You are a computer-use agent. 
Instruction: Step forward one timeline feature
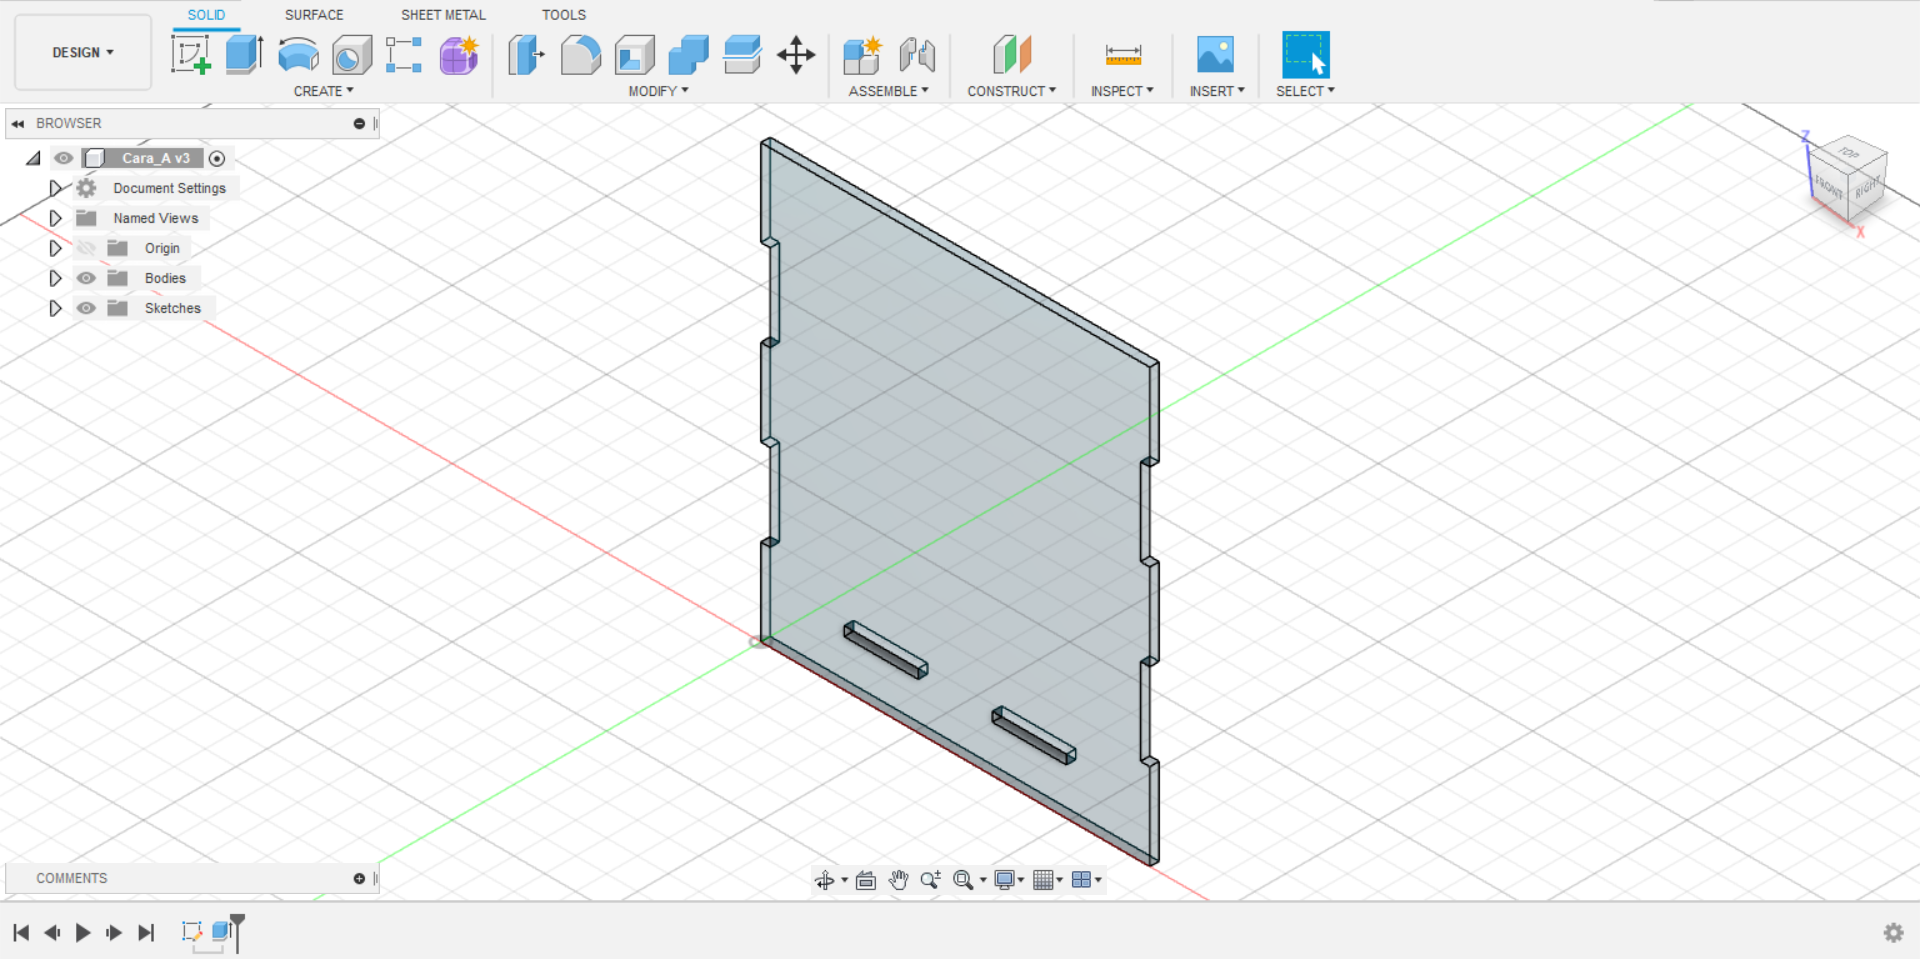[114, 933]
